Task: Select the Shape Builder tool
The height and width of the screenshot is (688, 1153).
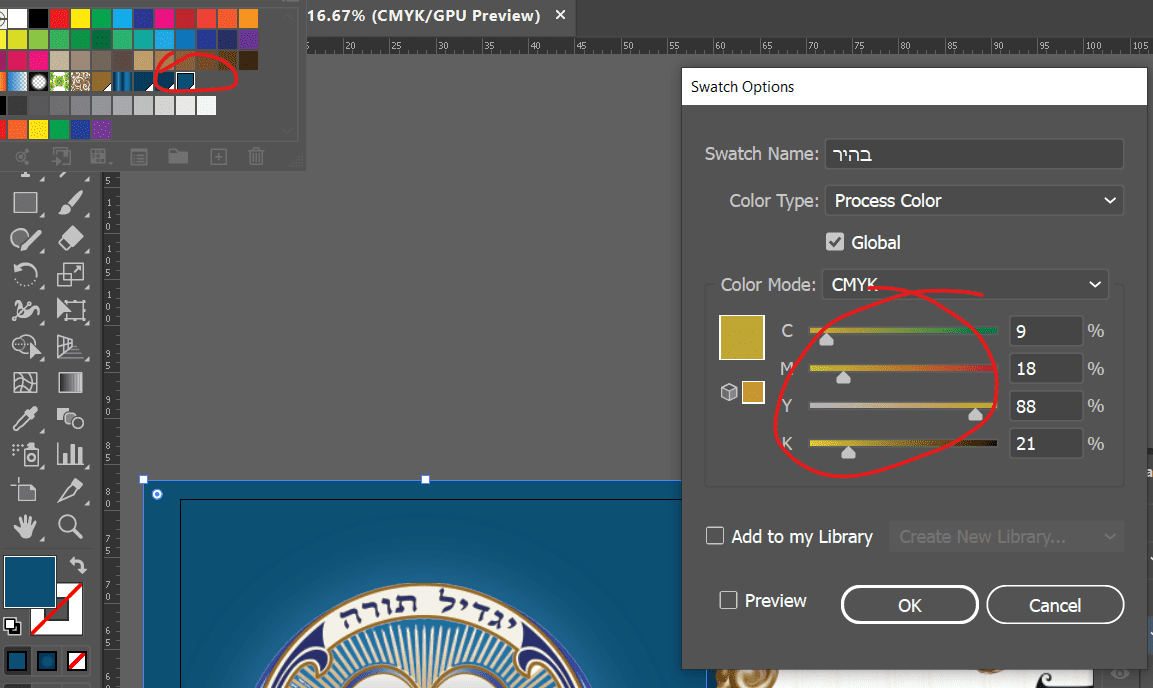Action: [26, 346]
